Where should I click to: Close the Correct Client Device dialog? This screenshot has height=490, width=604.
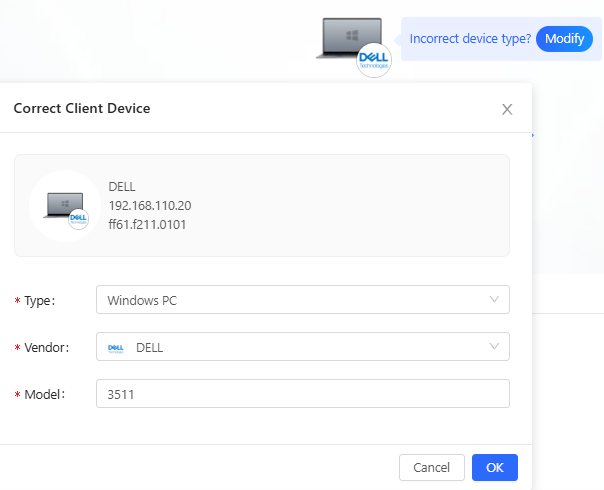pyautogui.click(x=507, y=109)
